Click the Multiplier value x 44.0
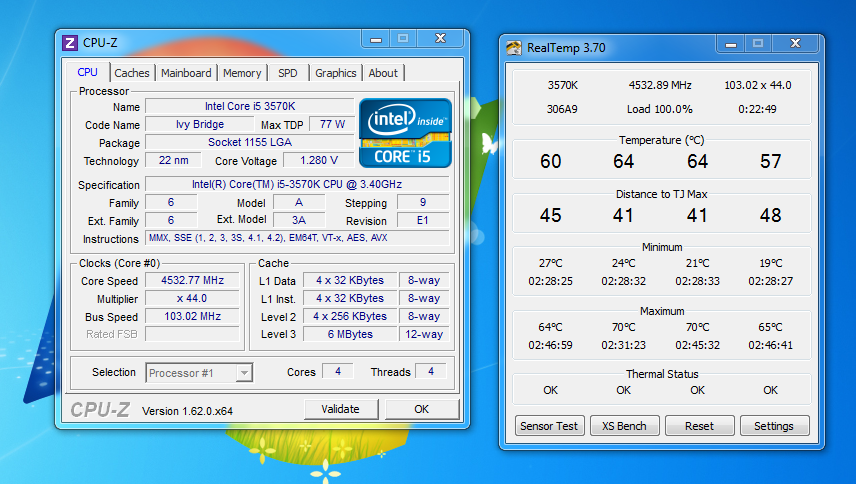 [192, 298]
